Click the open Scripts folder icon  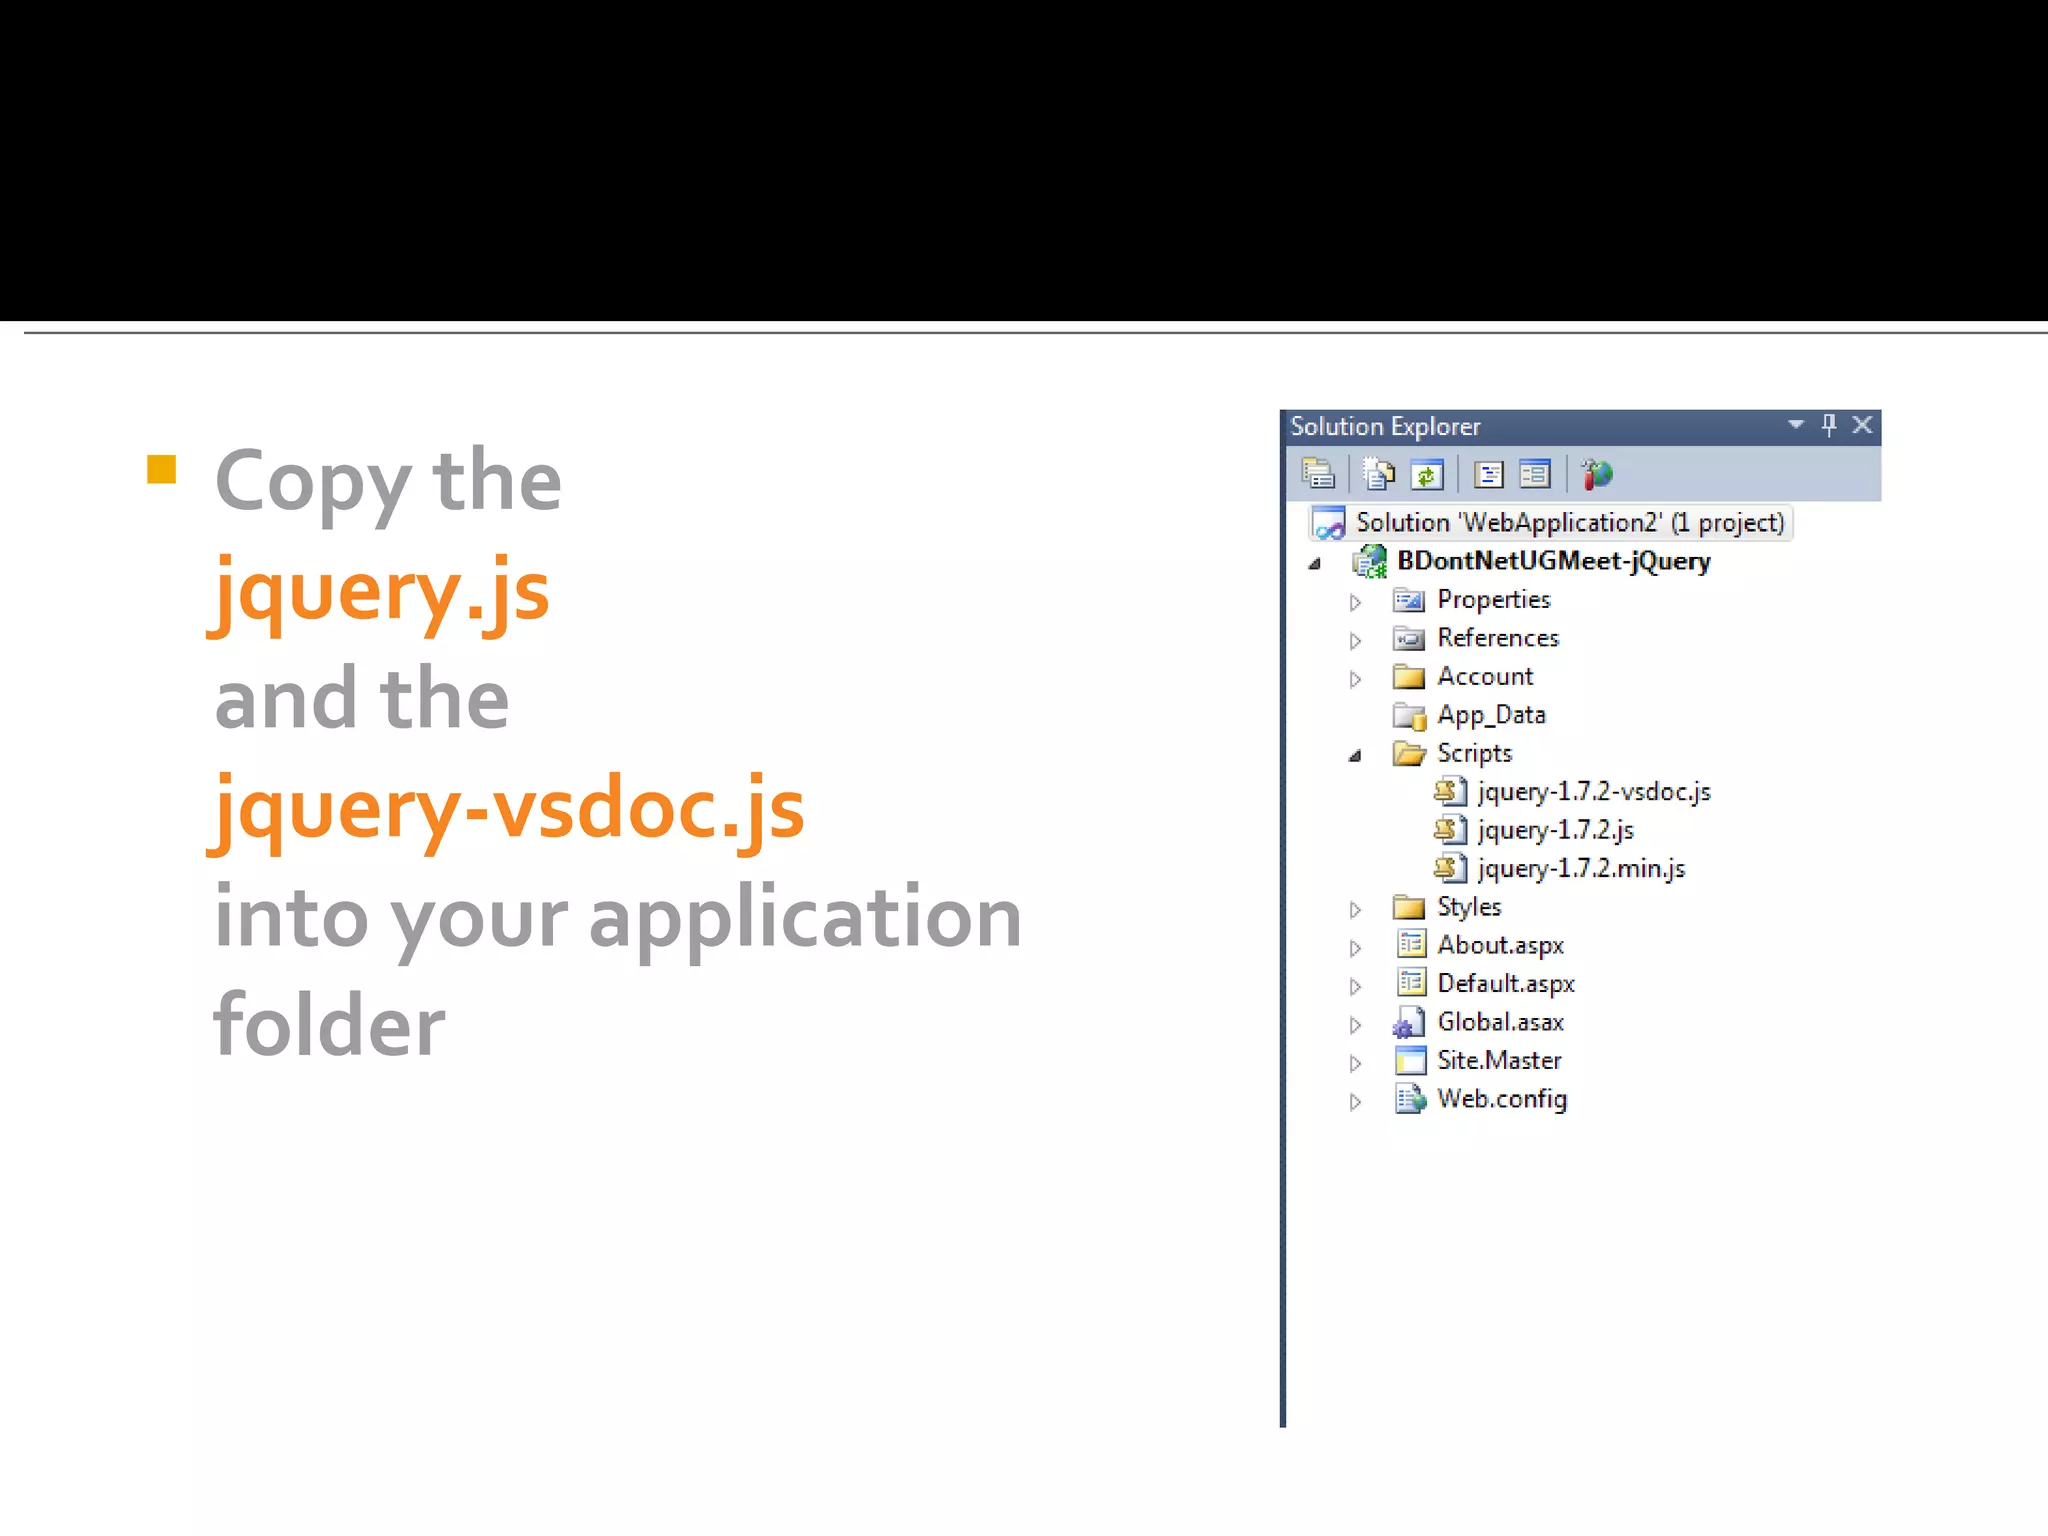(x=1410, y=753)
